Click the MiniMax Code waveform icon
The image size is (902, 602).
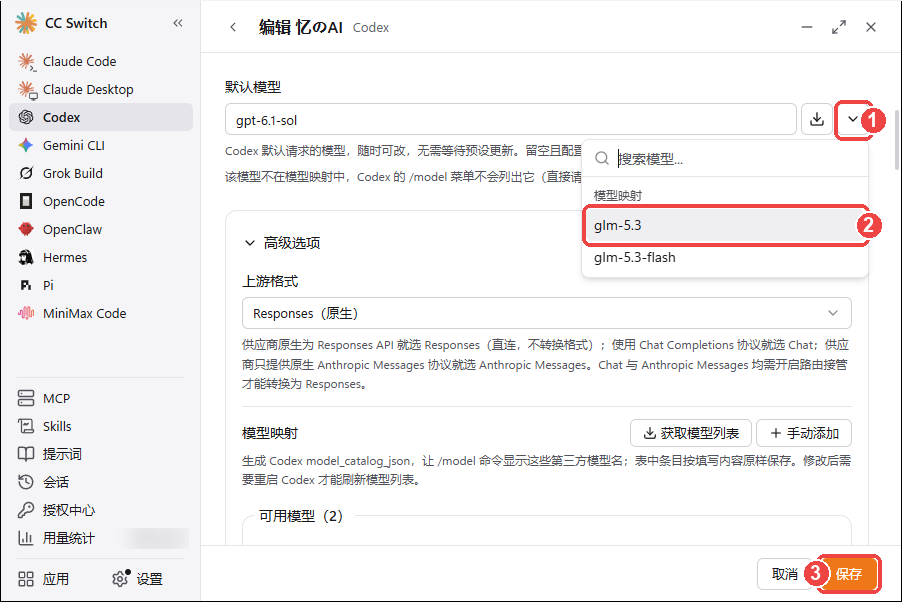[26, 313]
